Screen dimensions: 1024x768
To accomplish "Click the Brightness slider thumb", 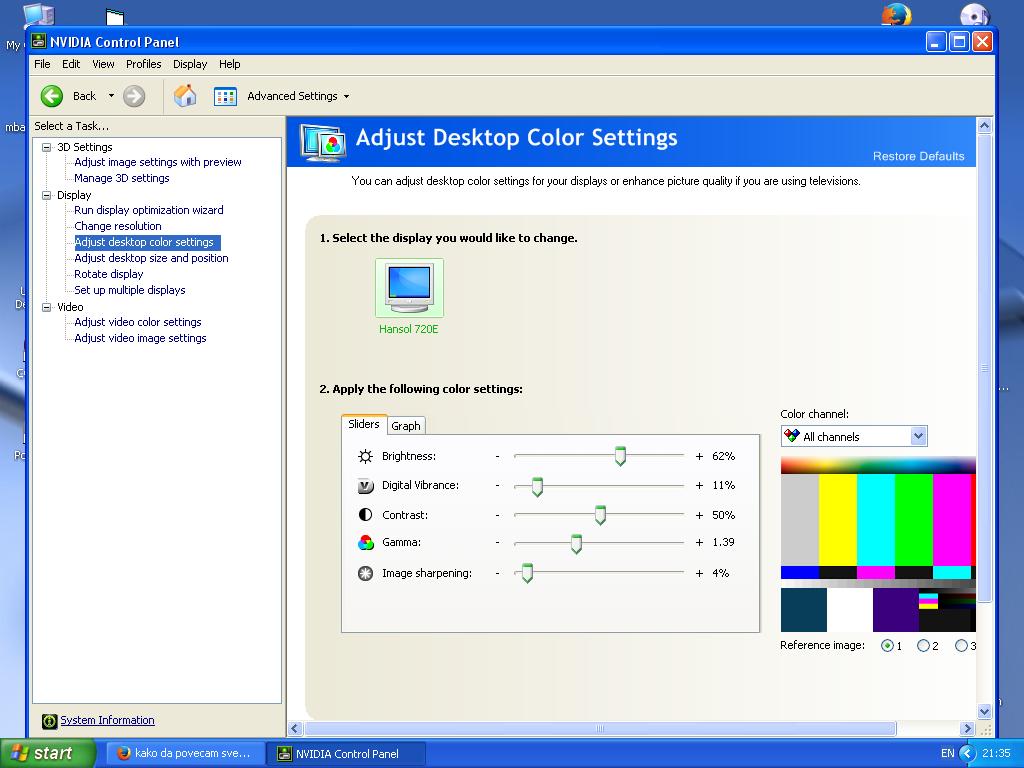I will click(x=620, y=456).
